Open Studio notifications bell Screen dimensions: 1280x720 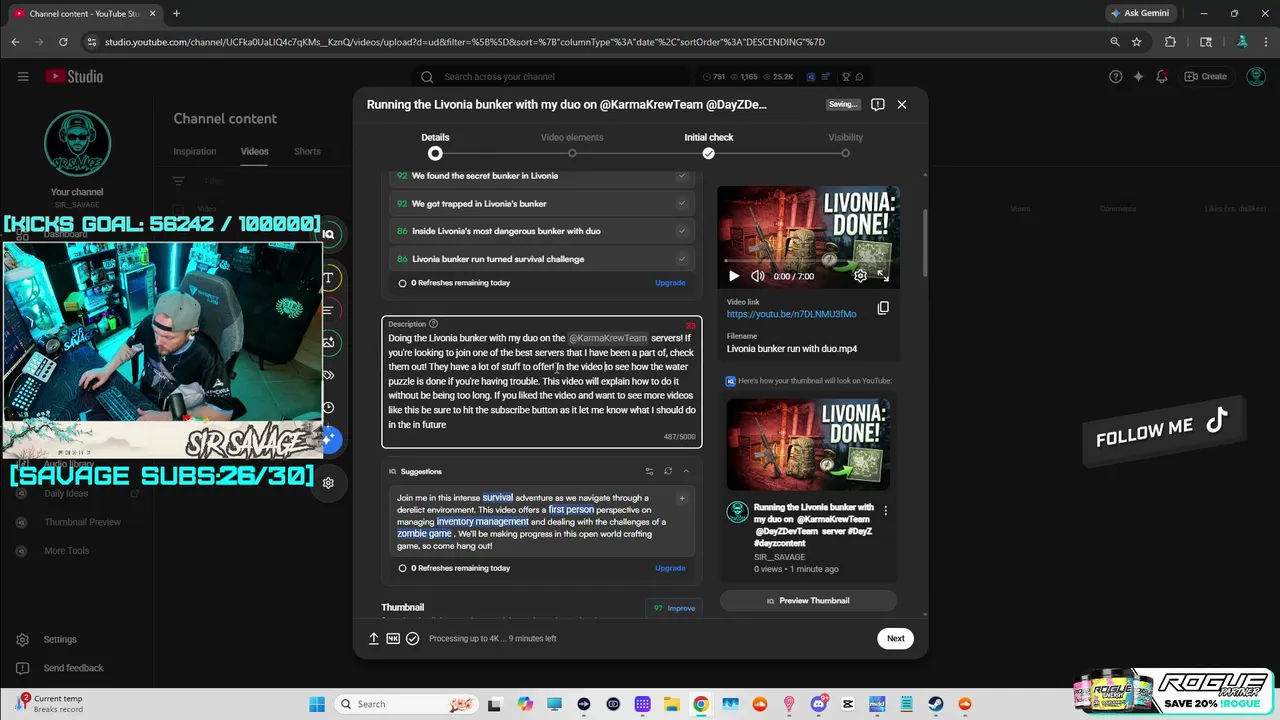pyautogui.click(x=1161, y=76)
